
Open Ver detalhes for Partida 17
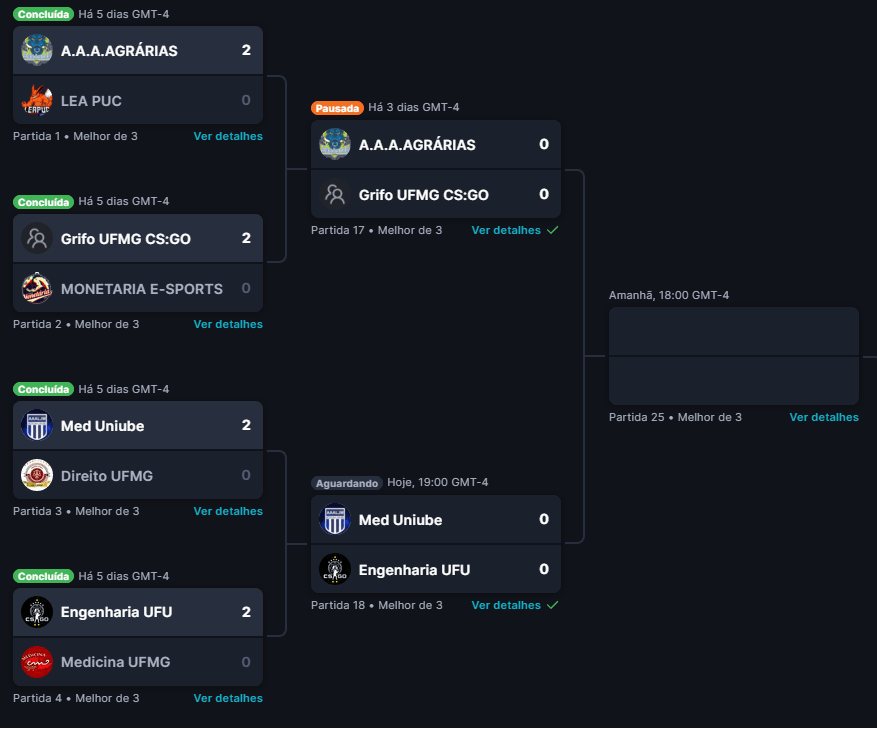pos(506,230)
